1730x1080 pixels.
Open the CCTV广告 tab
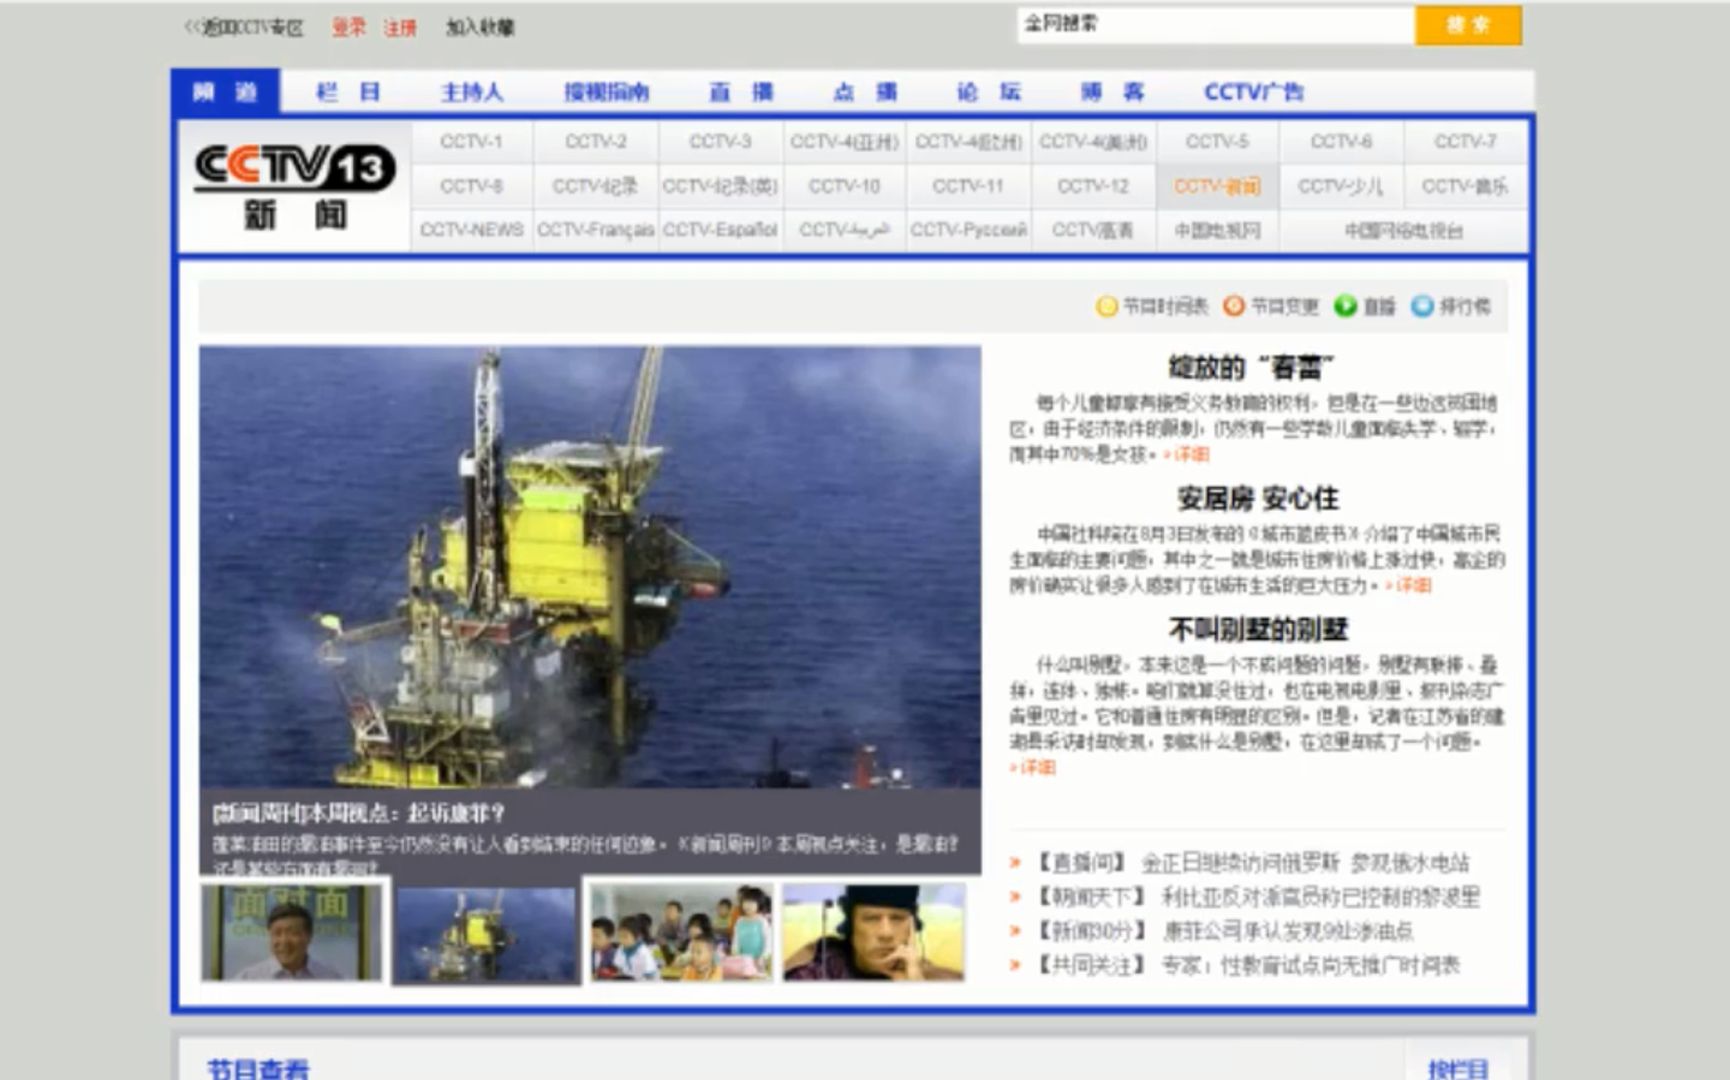(x=1254, y=92)
